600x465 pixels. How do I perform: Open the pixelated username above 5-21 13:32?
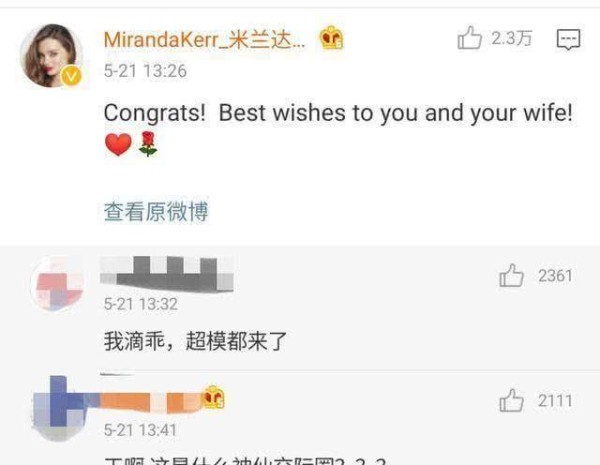pyautogui.click(x=167, y=274)
